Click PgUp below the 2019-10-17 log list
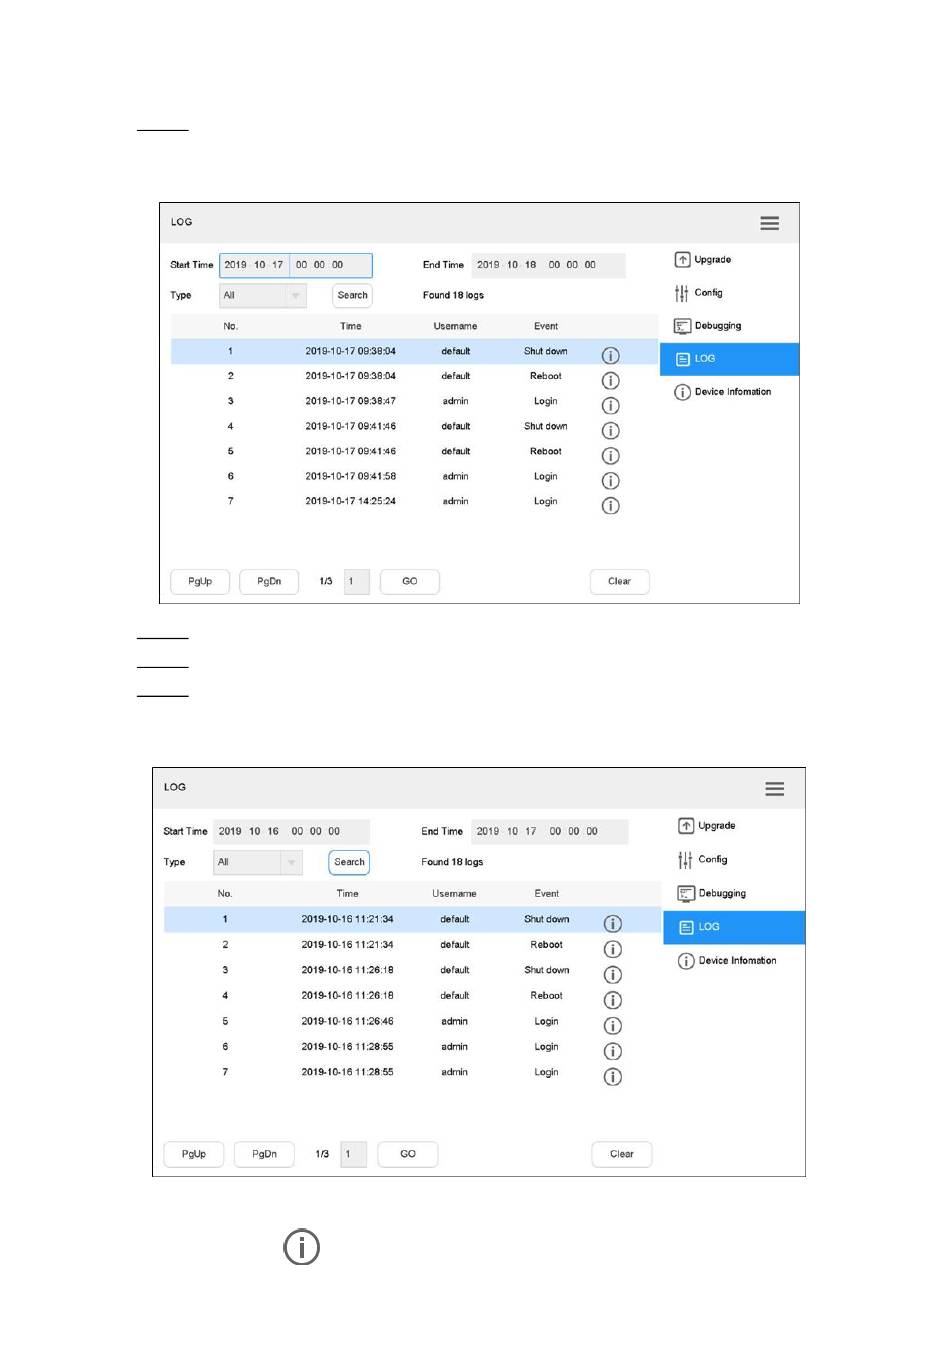 (200, 582)
